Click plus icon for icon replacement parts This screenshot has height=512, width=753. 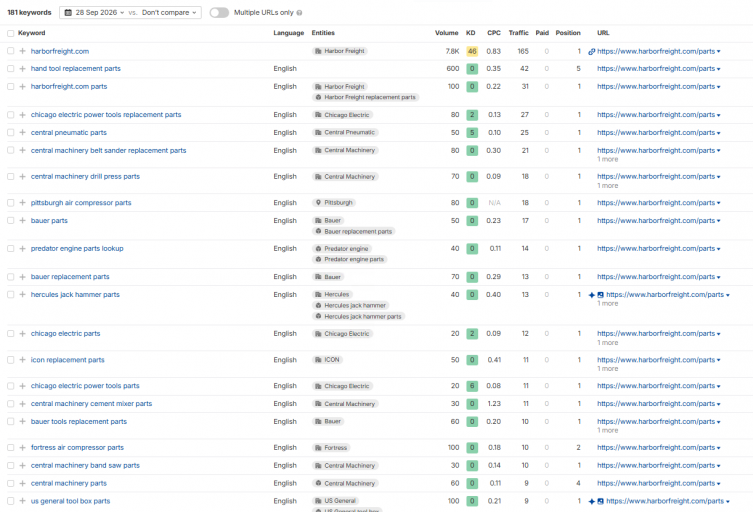coord(22,360)
